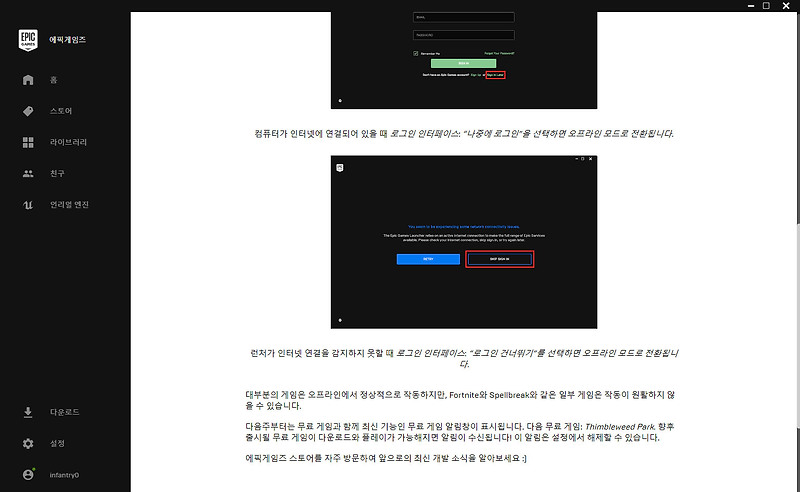Viewport: 800px width, 492px height.
Task: Click the network issue screenshot thumbnail
Action: coord(464,242)
